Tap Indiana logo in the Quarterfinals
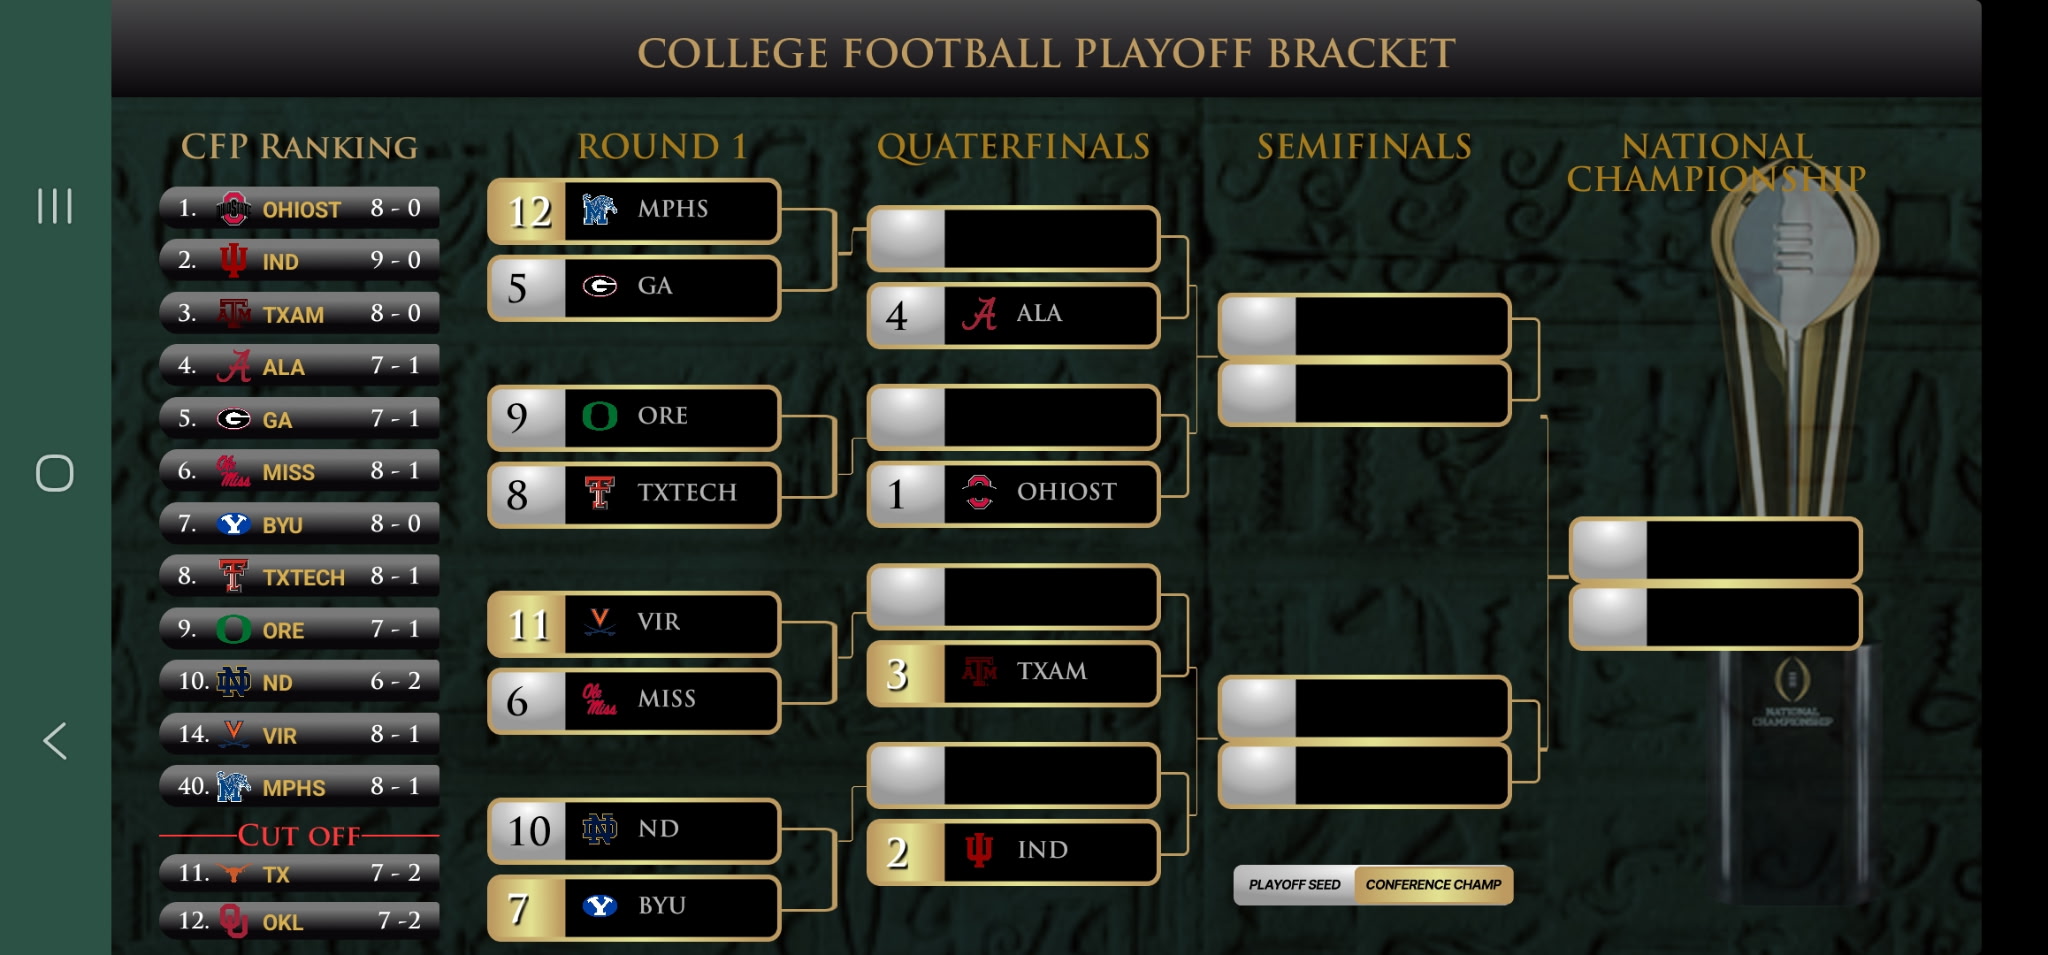The image size is (2048, 955). tap(979, 850)
